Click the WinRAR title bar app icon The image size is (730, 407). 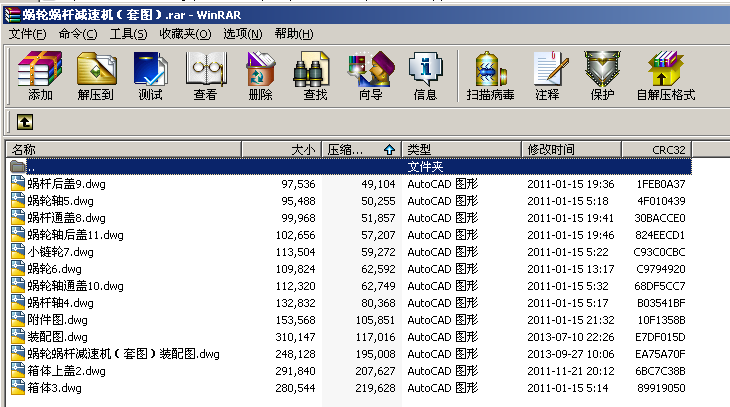coord(12,15)
